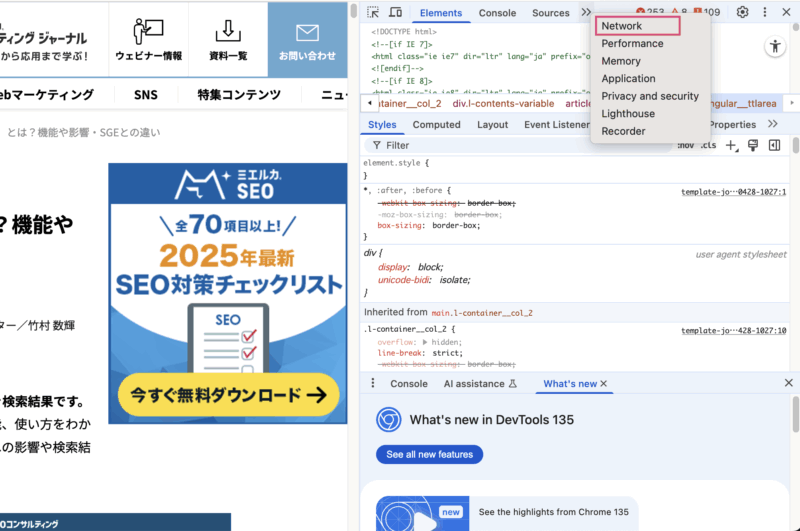This screenshot has width=800, height=531.
Task: Show next breadcrumb items with the right arrow
Action: pyautogui.click(x=792, y=103)
